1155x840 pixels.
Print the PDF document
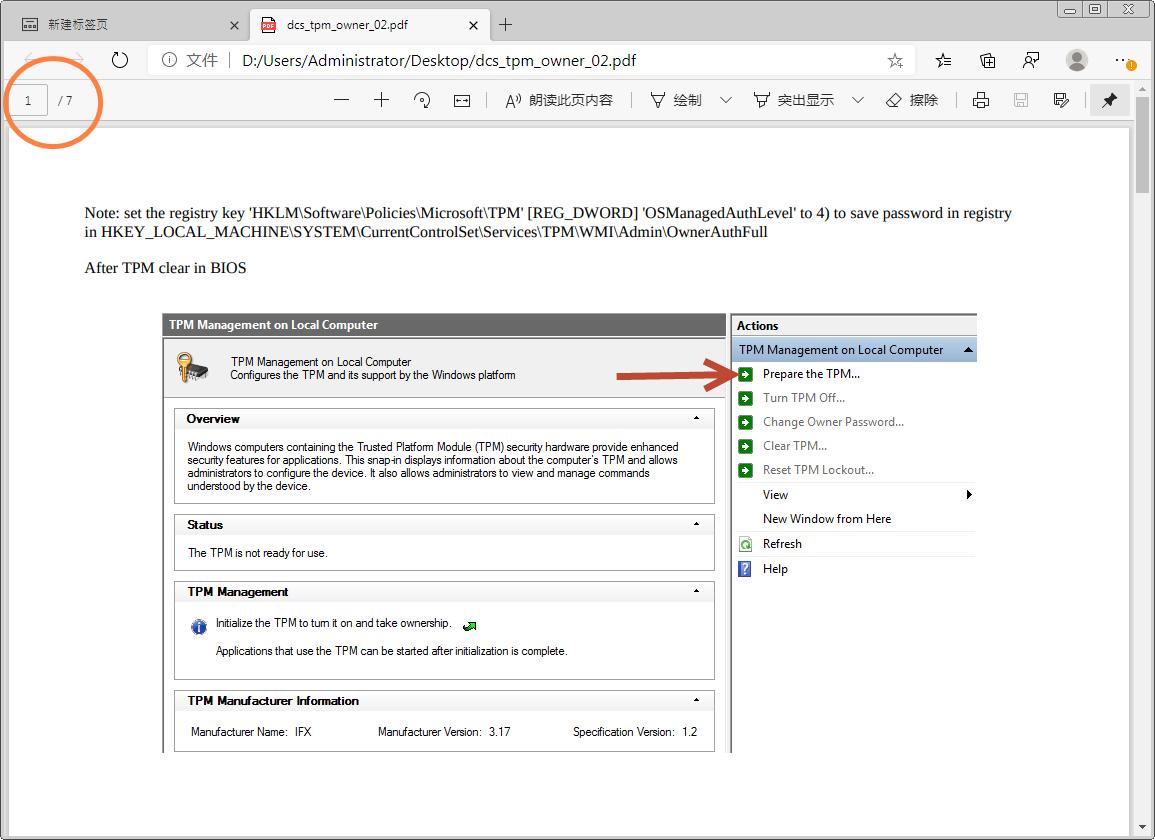tap(981, 100)
